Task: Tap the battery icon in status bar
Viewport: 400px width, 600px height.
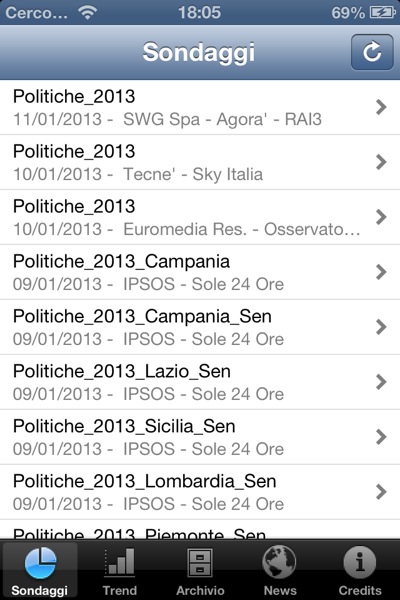Action: 382,13
